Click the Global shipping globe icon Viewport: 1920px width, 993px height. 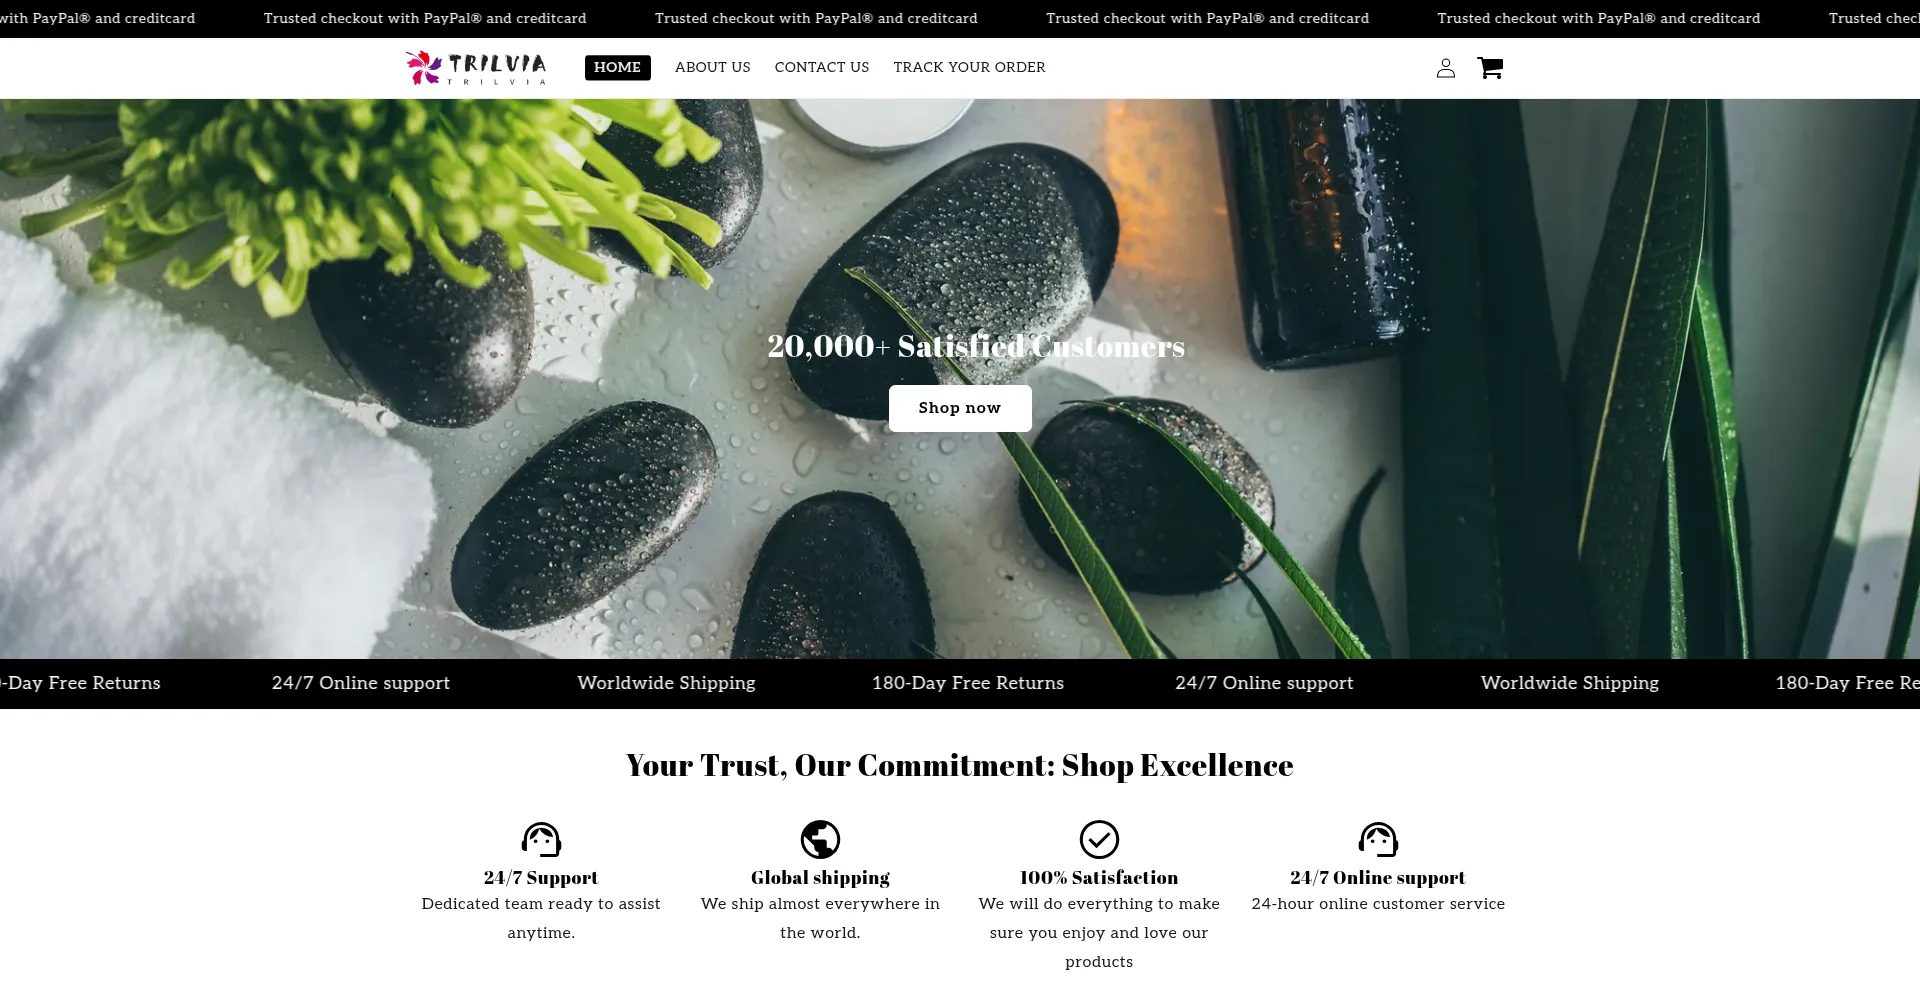(x=820, y=839)
